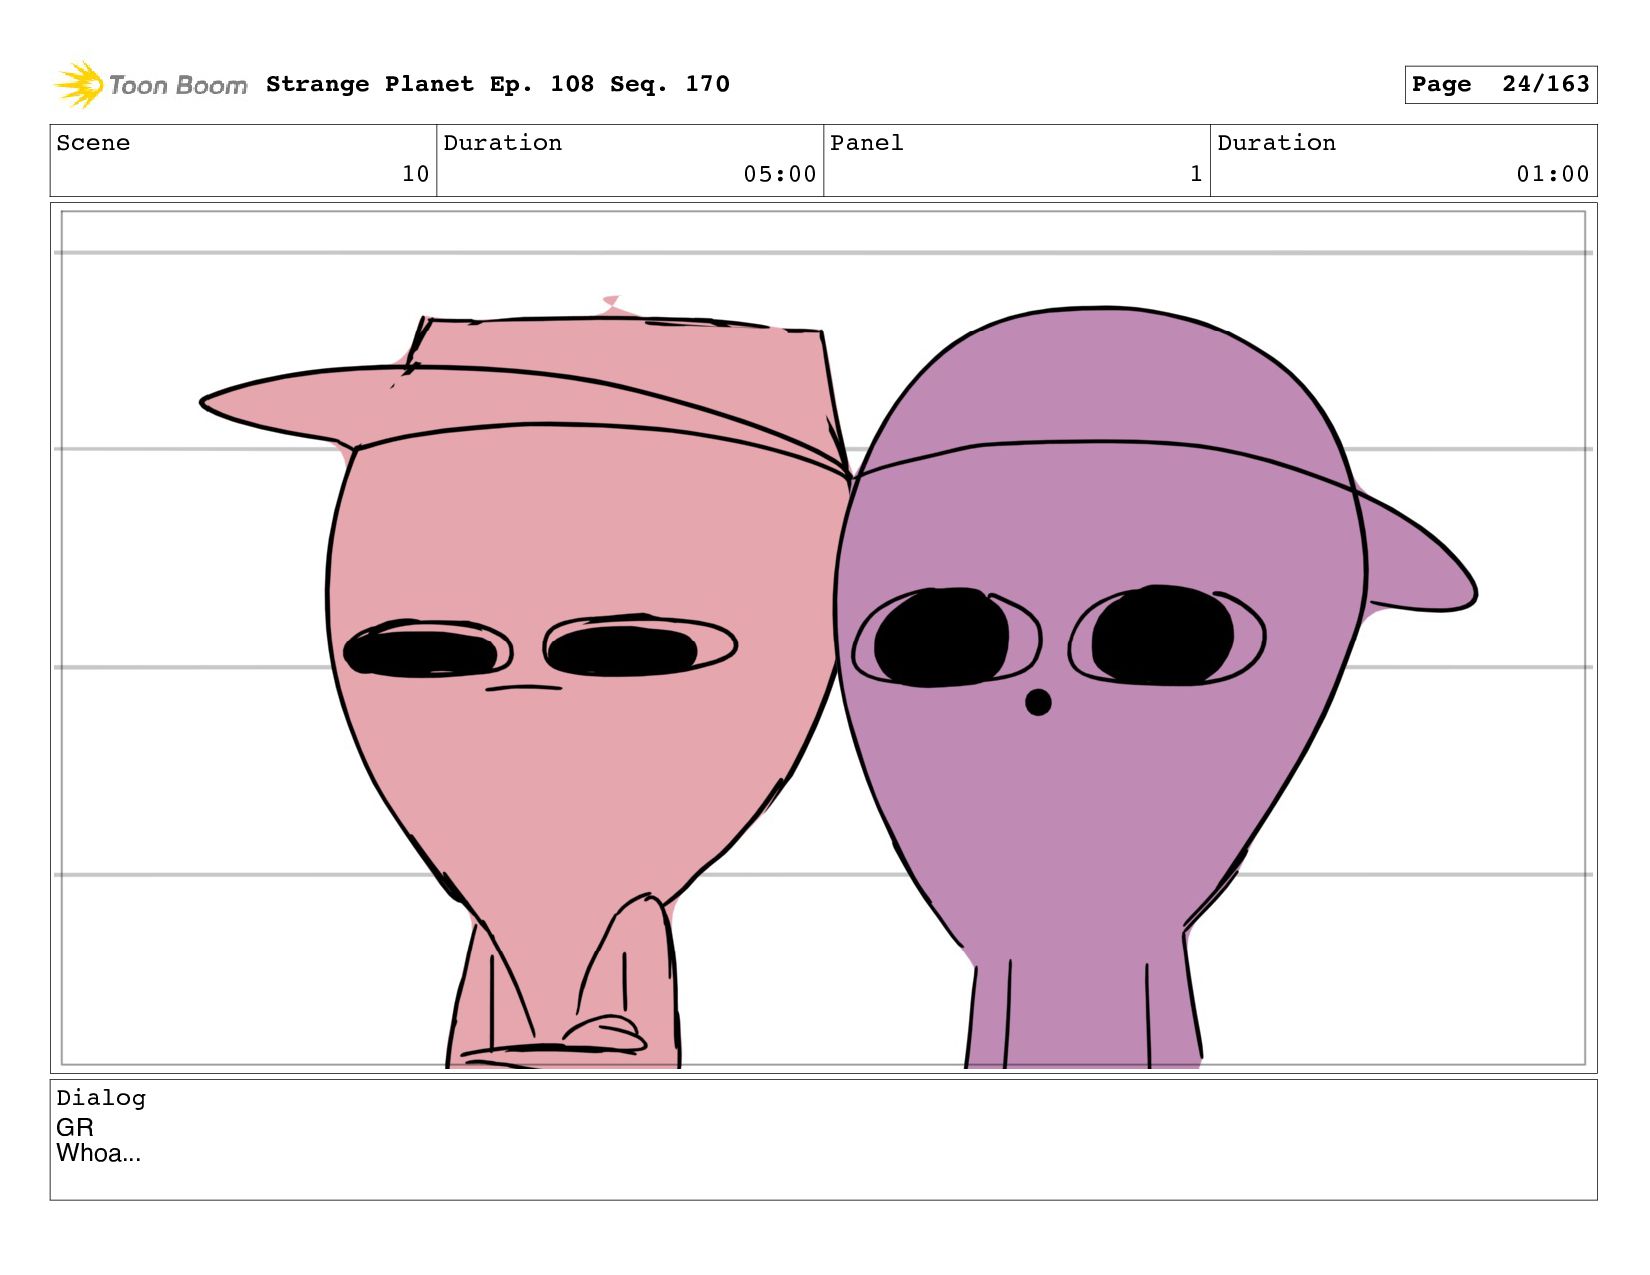This screenshot has width=1650, height=1275.
Task: Click the character name 'GR'
Action: coord(75,1127)
